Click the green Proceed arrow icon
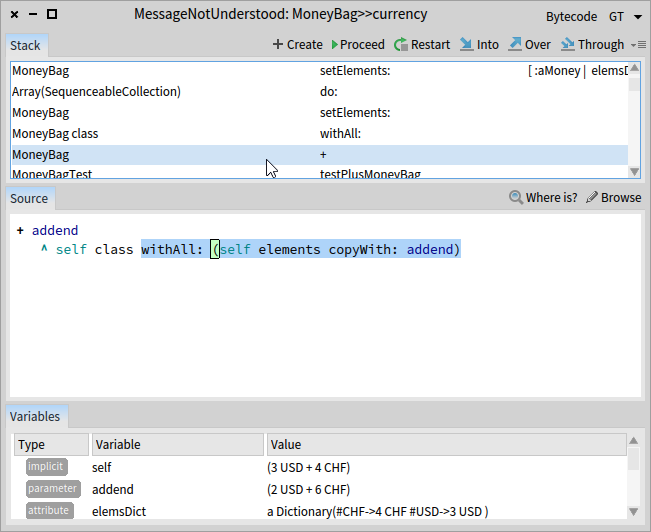This screenshot has width=651, height=532. tap(335, 44)
